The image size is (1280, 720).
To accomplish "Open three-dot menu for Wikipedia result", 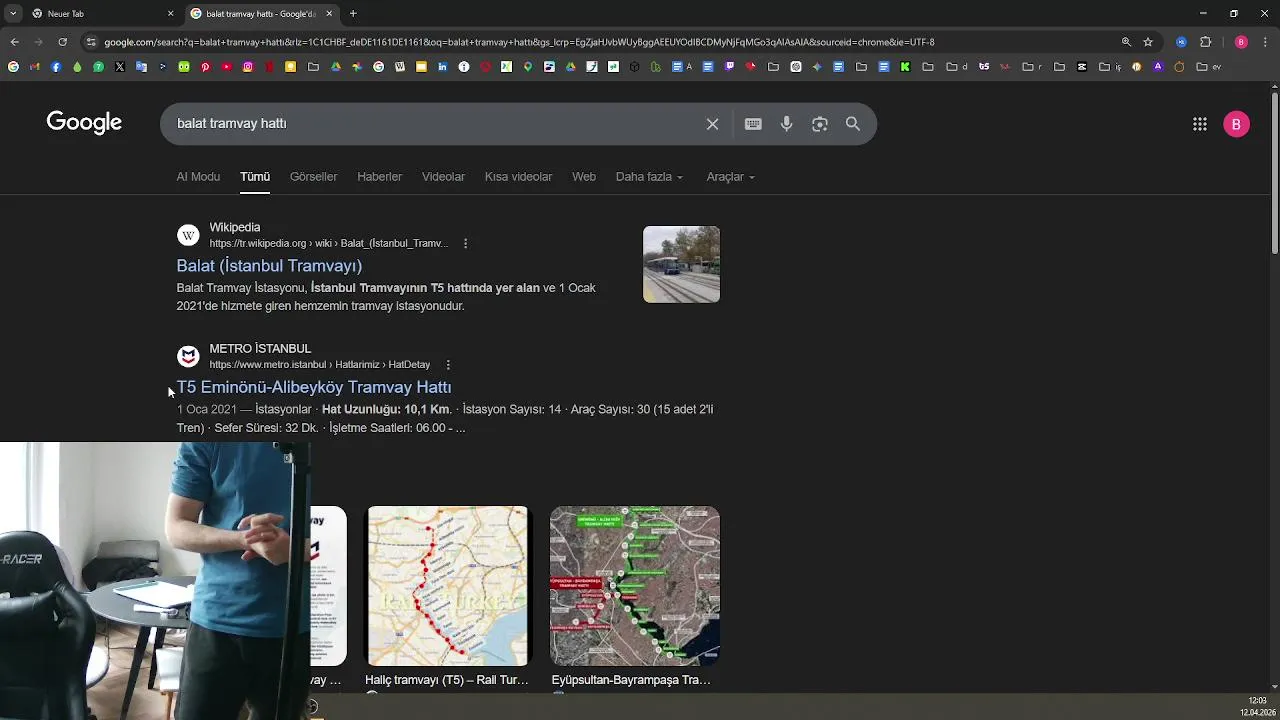I will click(x=465, y=243).
